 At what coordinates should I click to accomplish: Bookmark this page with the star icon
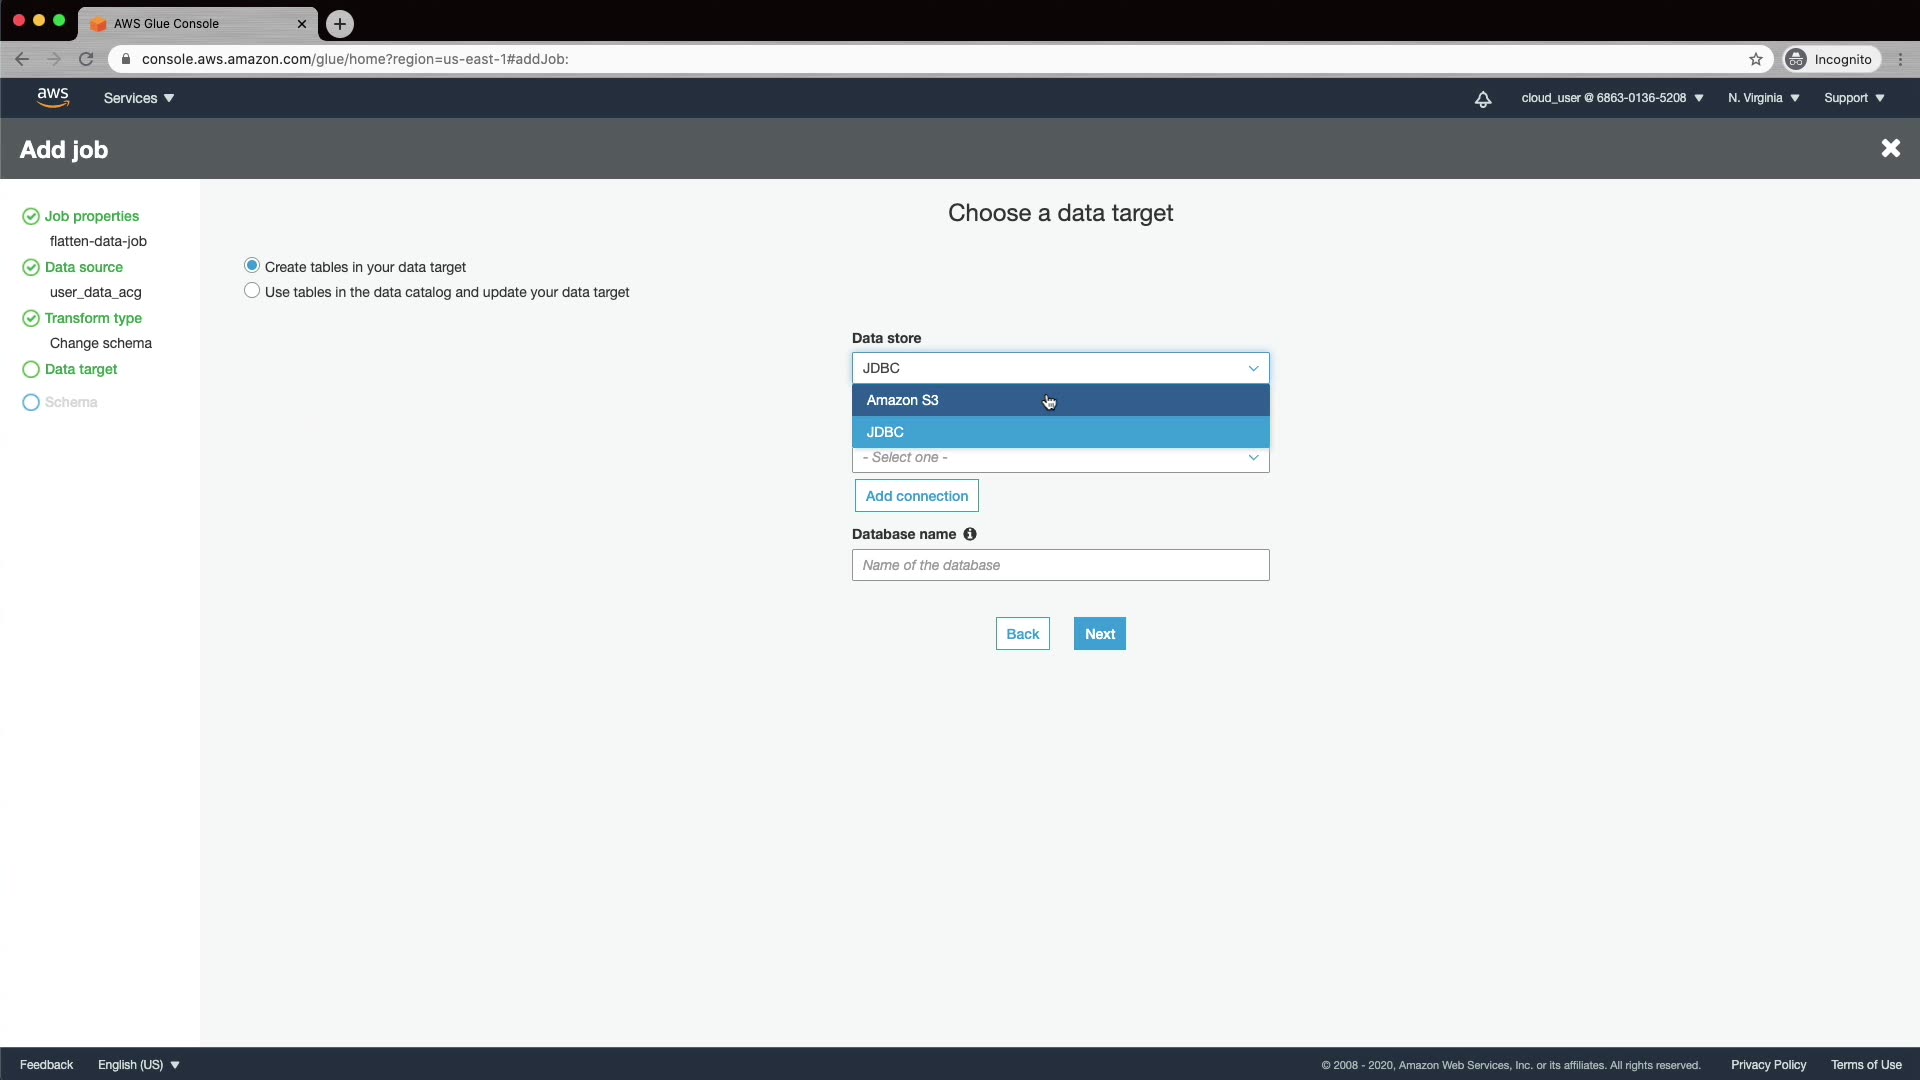pos(1756,59)
